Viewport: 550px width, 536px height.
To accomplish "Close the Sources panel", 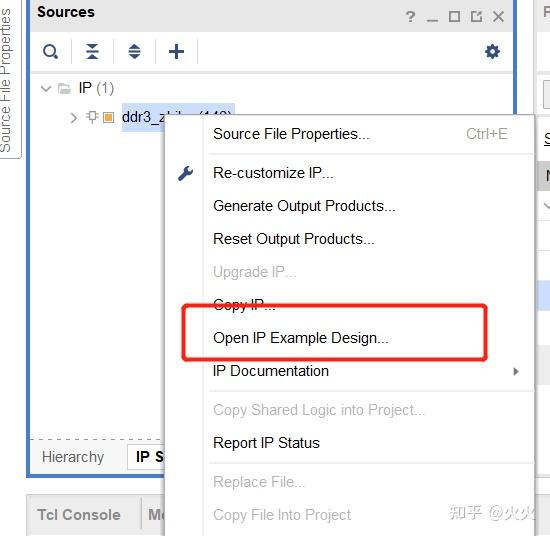I will point(498,16).
